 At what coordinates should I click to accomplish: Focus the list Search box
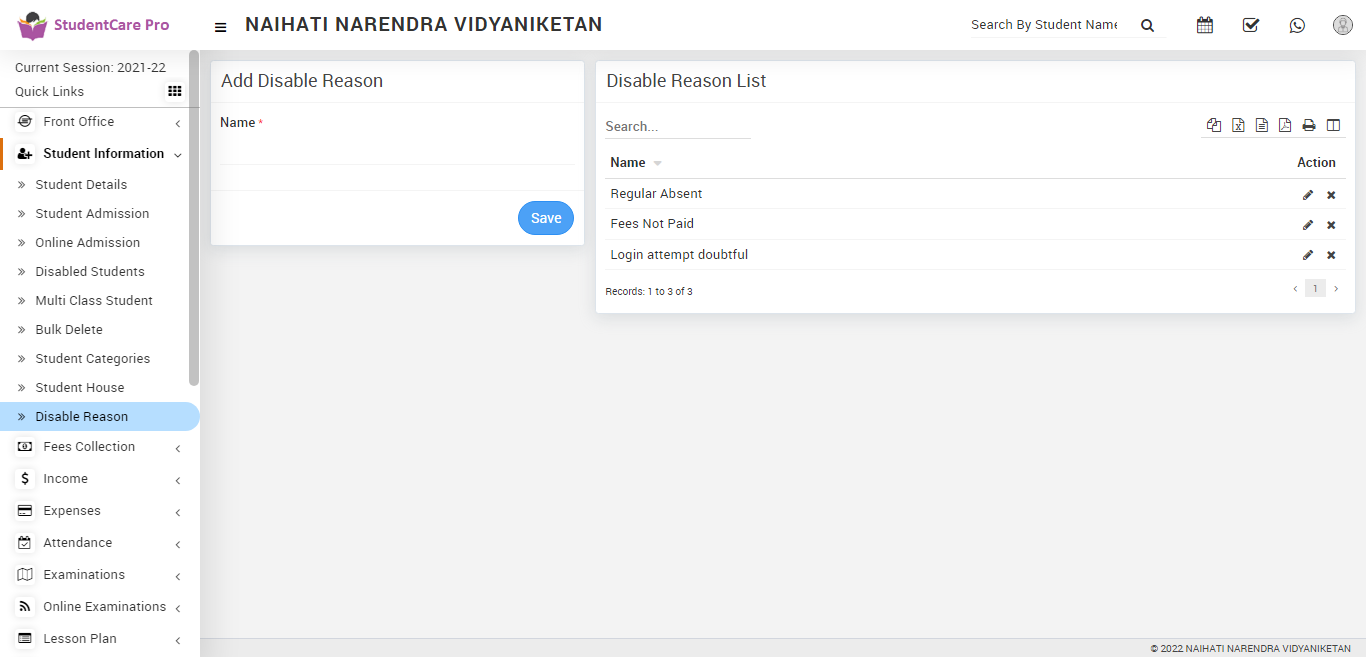[x=678, y=126]
